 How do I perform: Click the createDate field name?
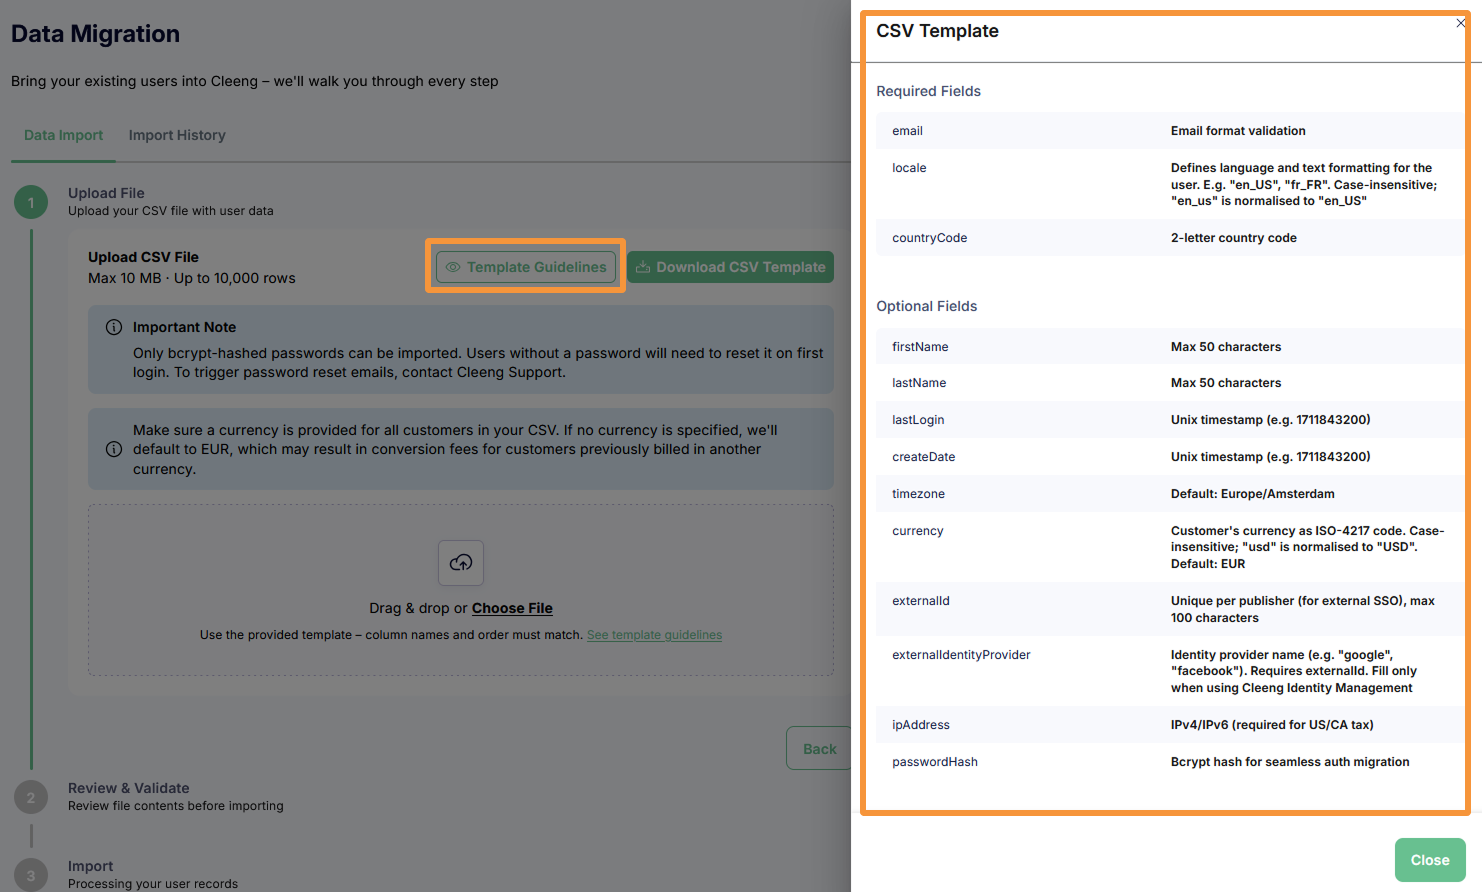click(923, 457)
